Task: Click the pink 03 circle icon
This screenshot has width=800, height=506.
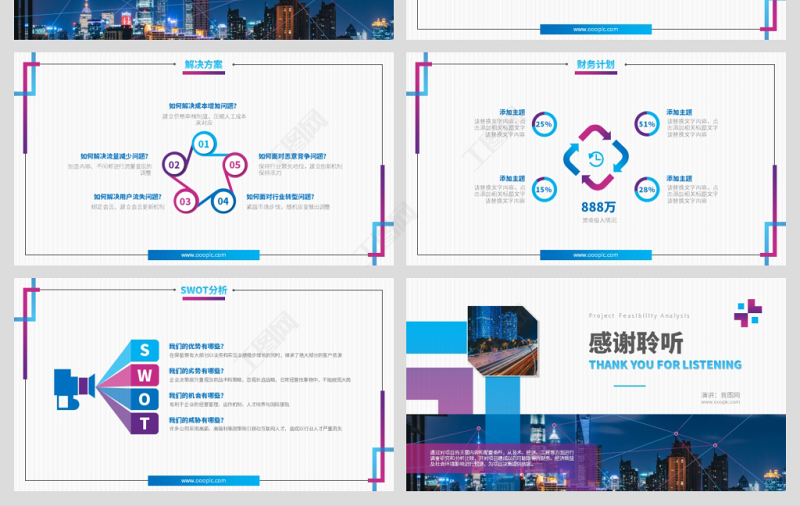Action: click(x=184, y=201)
